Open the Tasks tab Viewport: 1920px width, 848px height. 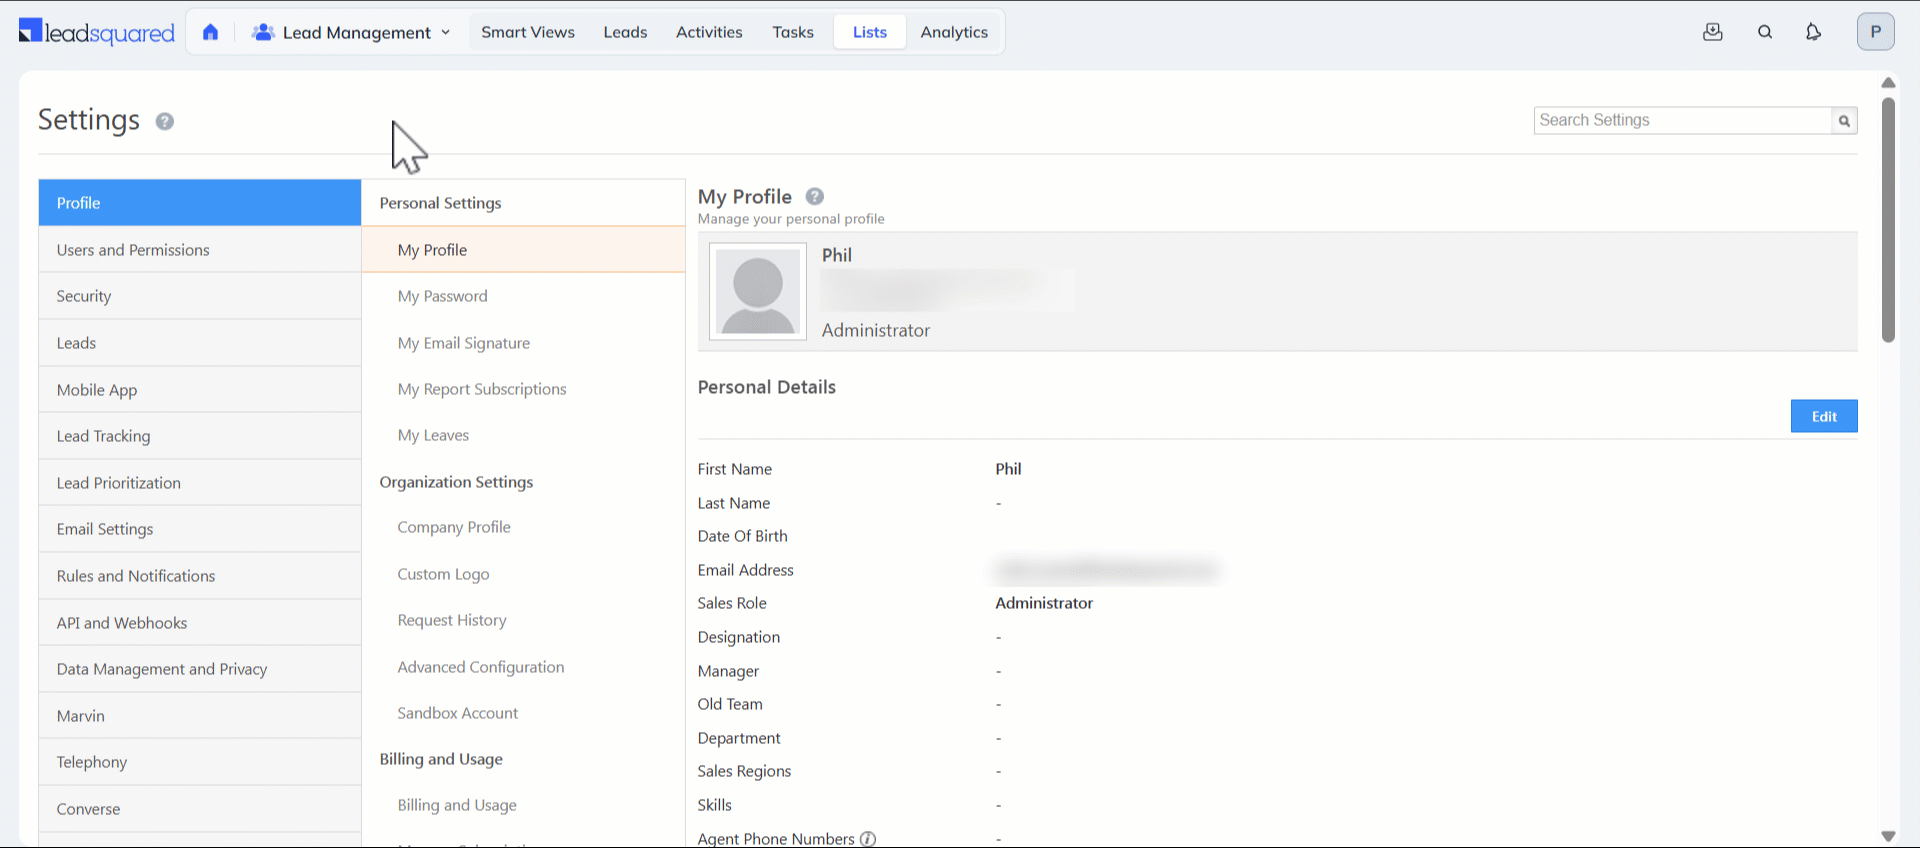pos(793,32)
